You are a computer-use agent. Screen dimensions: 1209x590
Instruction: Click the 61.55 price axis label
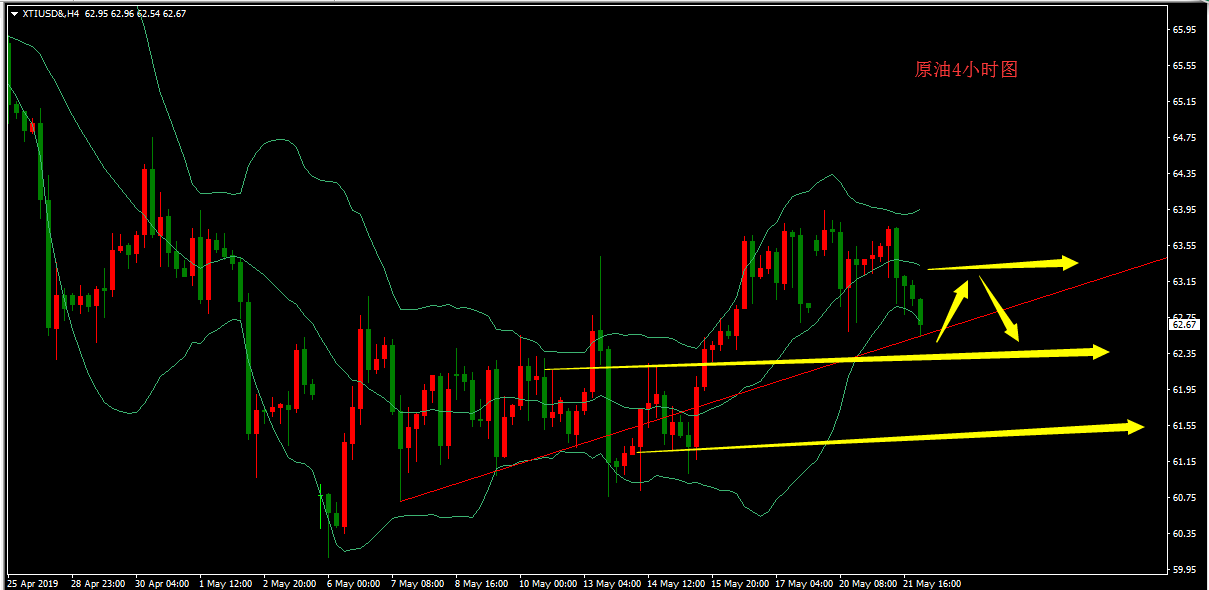pos(1184,426)
